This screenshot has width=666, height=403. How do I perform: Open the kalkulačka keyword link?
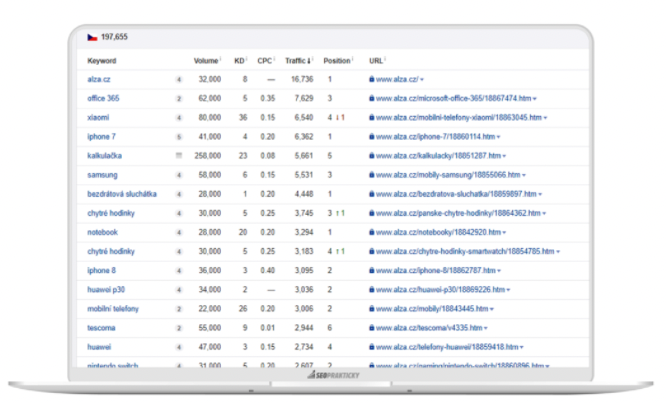[104, 156]
